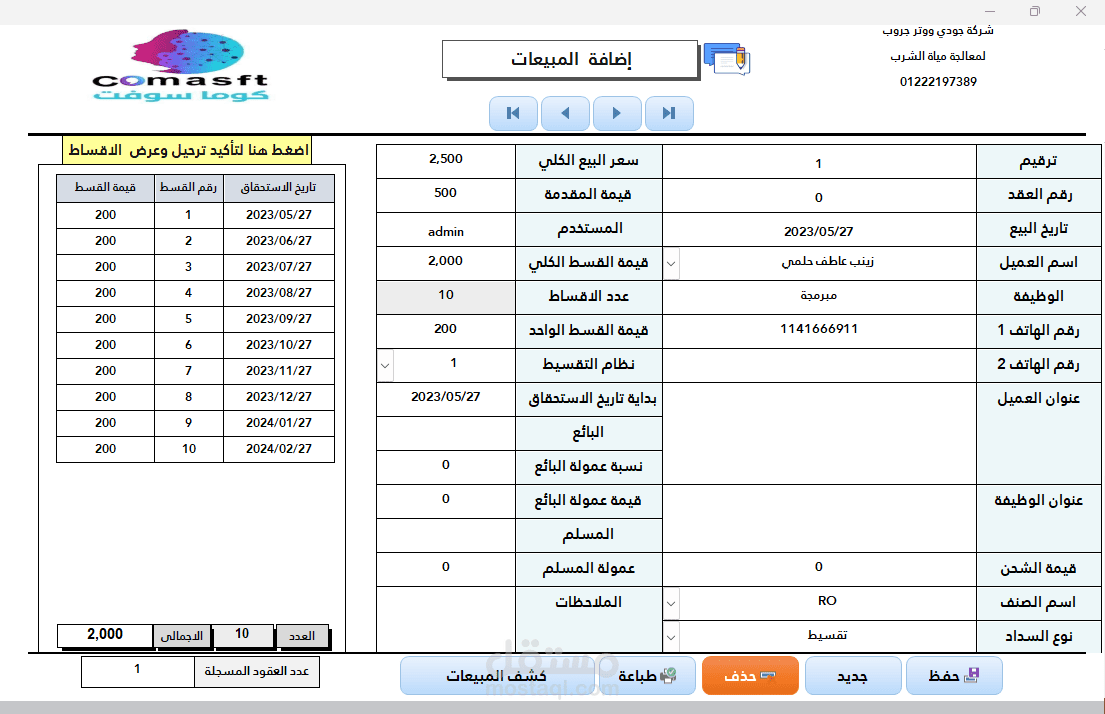This screenshot has width=1105, height=714.
Task: Click قيمة القسط column header
Action: [x=105, y=188]
